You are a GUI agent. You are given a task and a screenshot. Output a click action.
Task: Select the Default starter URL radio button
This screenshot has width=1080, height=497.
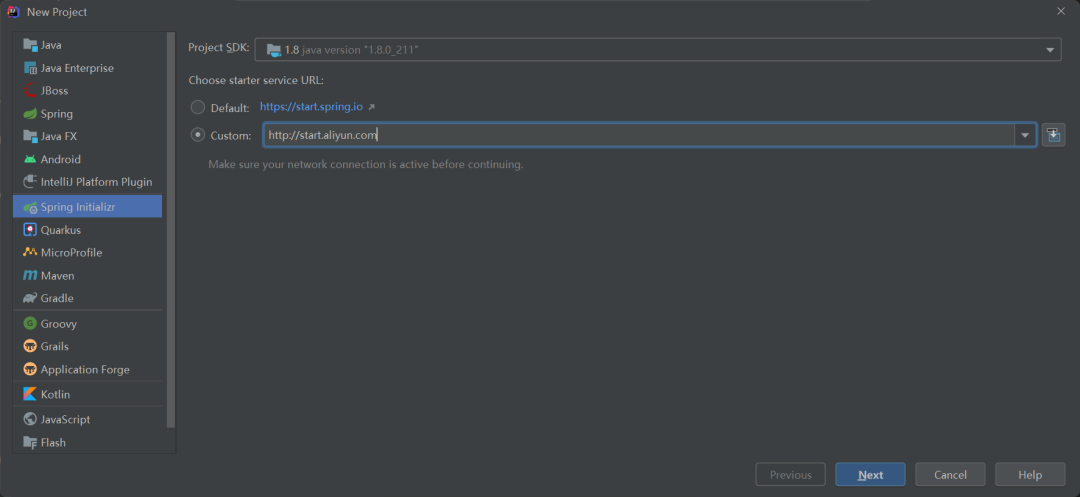pos(198,107)
